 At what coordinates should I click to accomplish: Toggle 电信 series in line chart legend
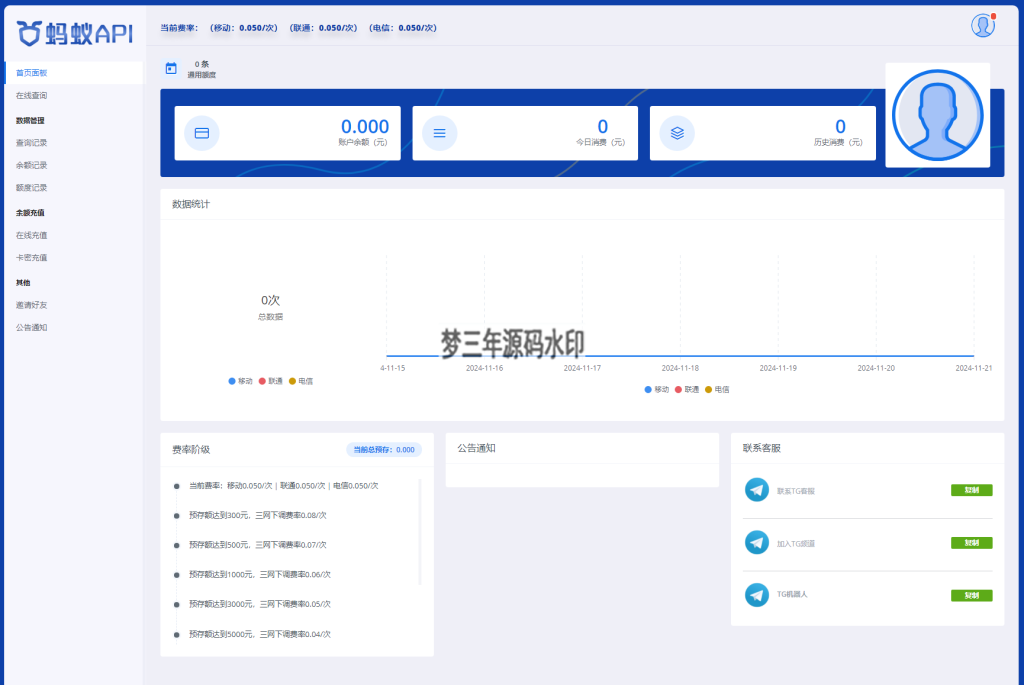(x=717, y=390)
